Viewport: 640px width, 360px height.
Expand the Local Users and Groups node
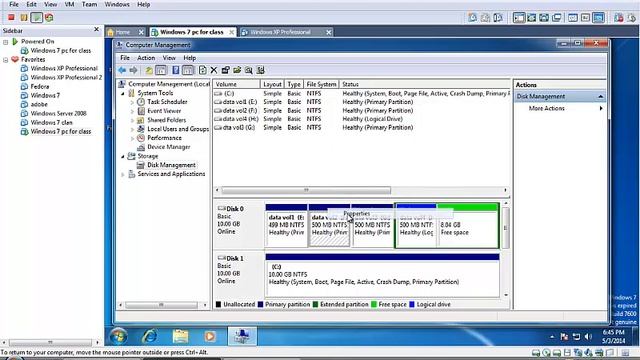pyautogui.click(x=132, y=129)
